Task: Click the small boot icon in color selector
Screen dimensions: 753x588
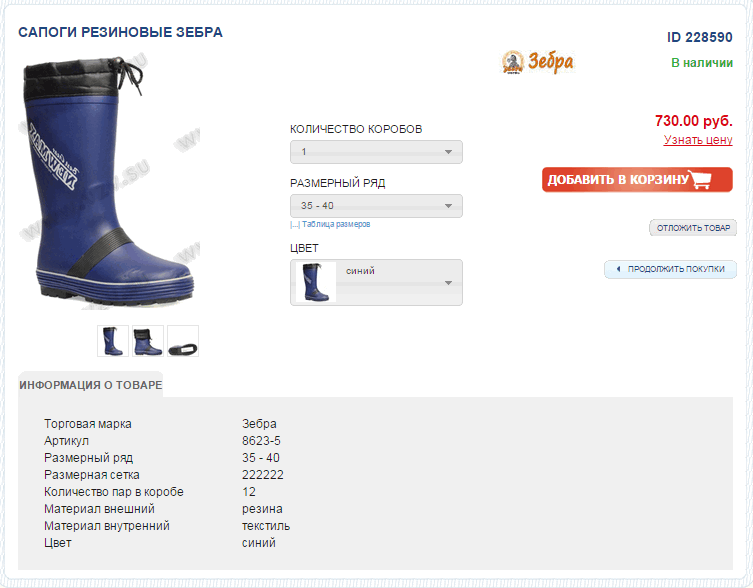Action: click(x=316, y=282)
